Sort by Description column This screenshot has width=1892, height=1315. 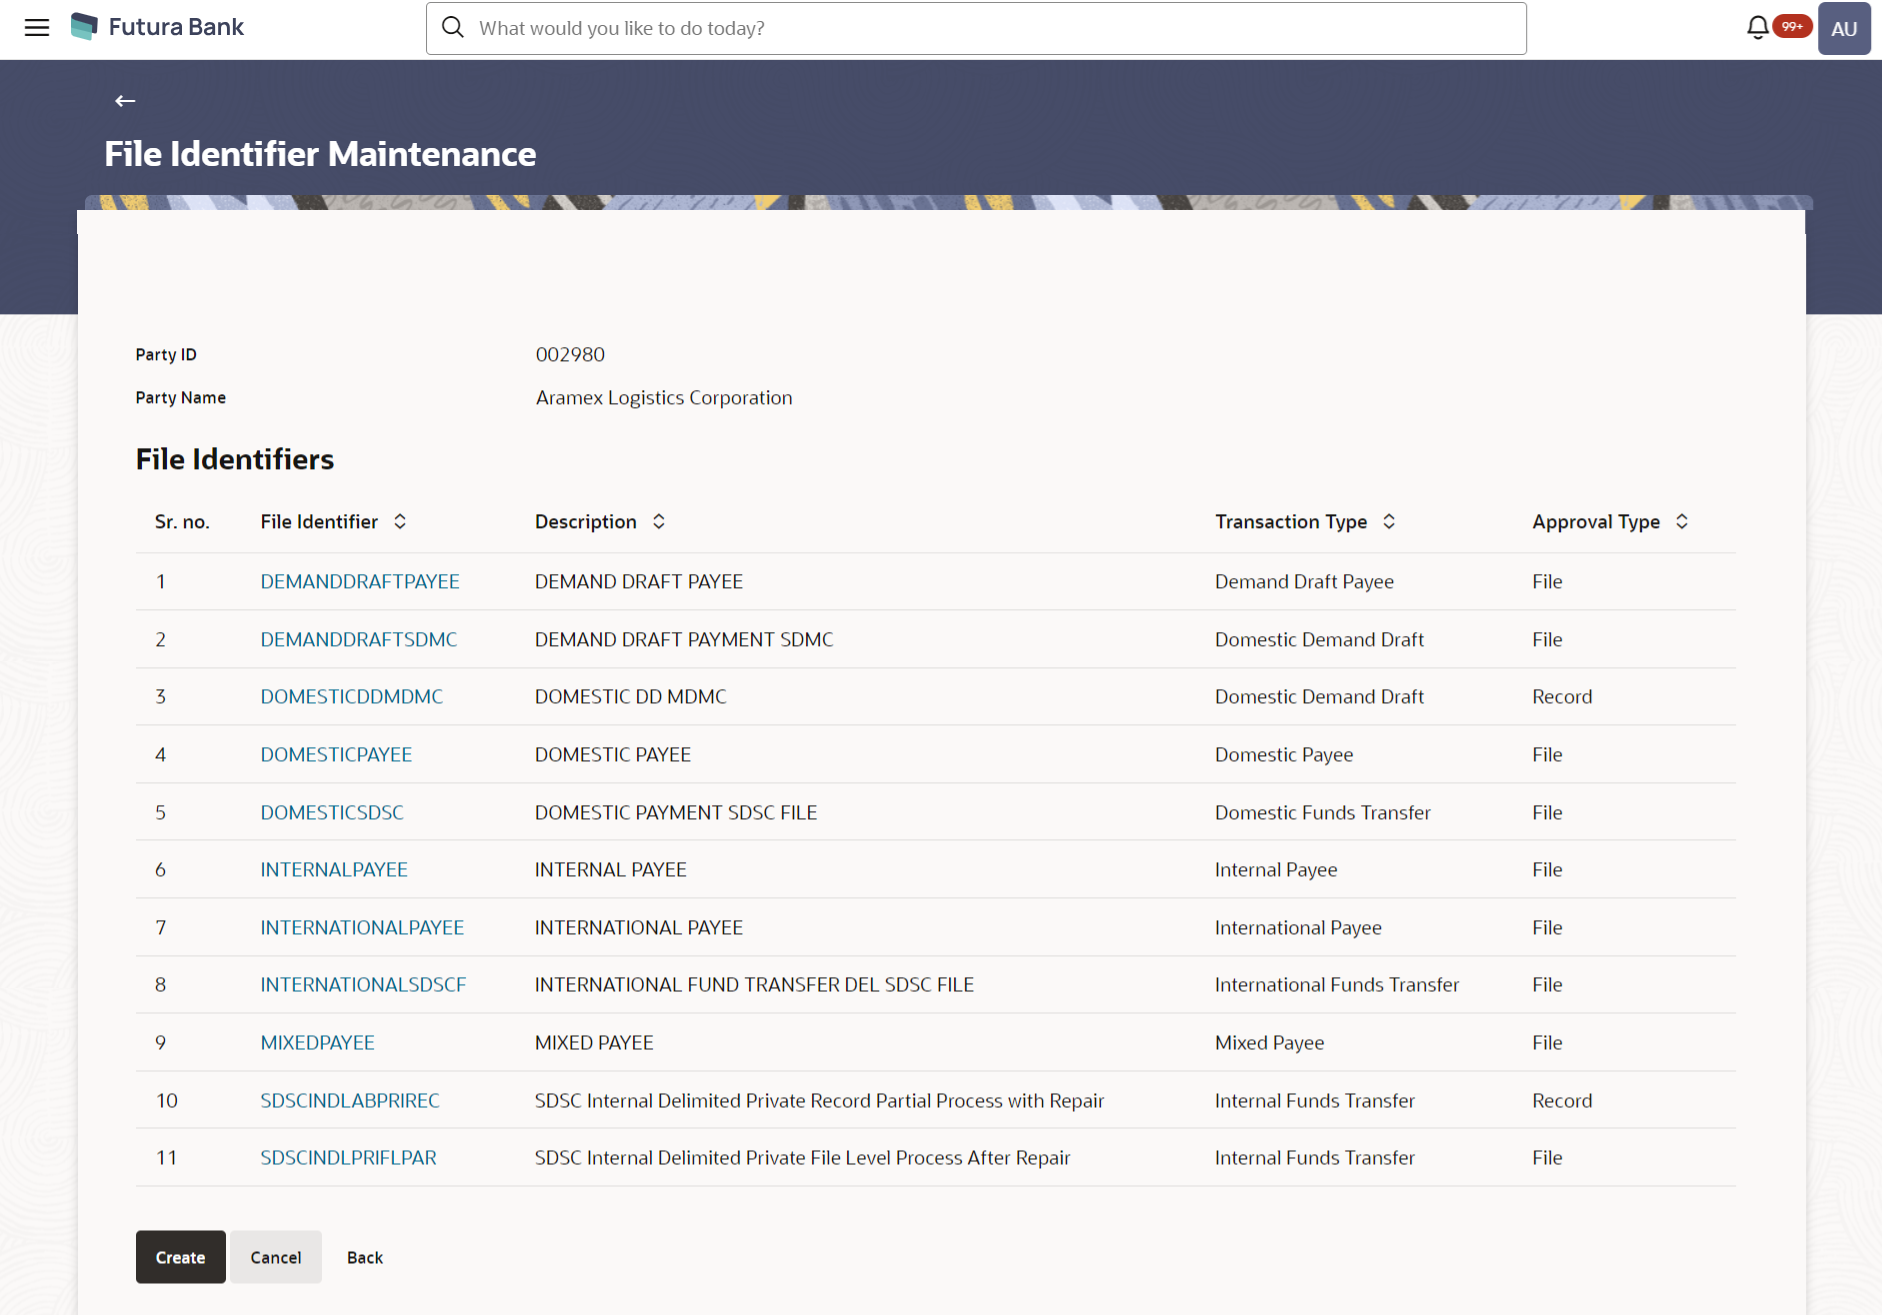(x=659, y=521)
